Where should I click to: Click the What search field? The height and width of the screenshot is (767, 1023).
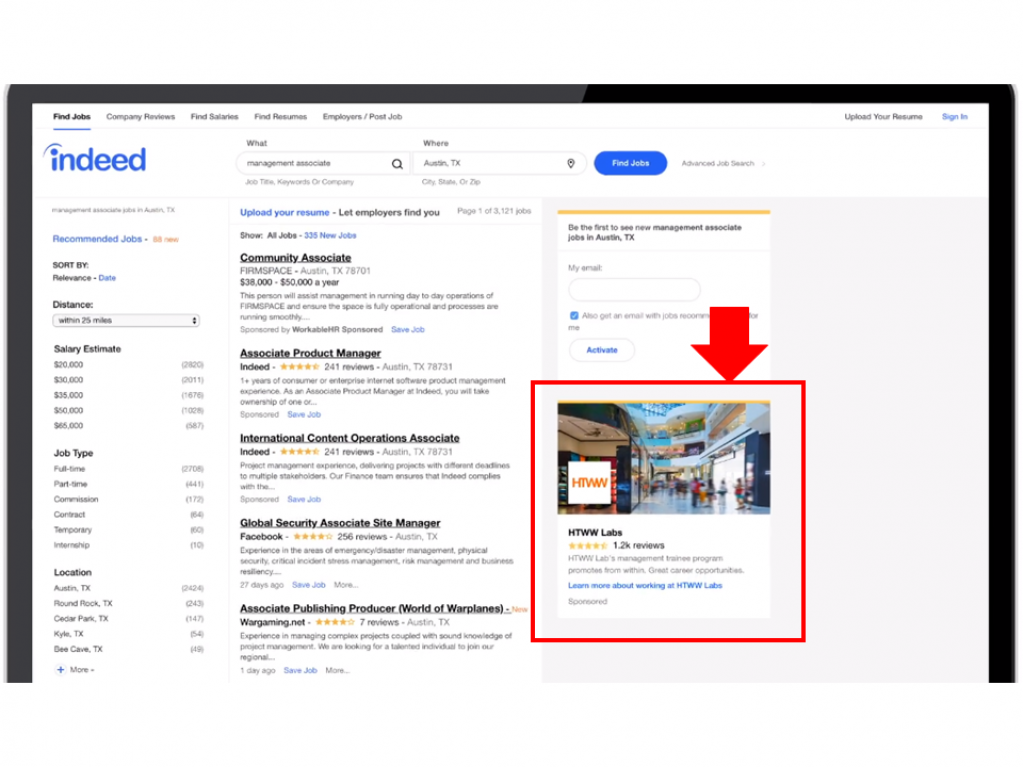[324, 163]
